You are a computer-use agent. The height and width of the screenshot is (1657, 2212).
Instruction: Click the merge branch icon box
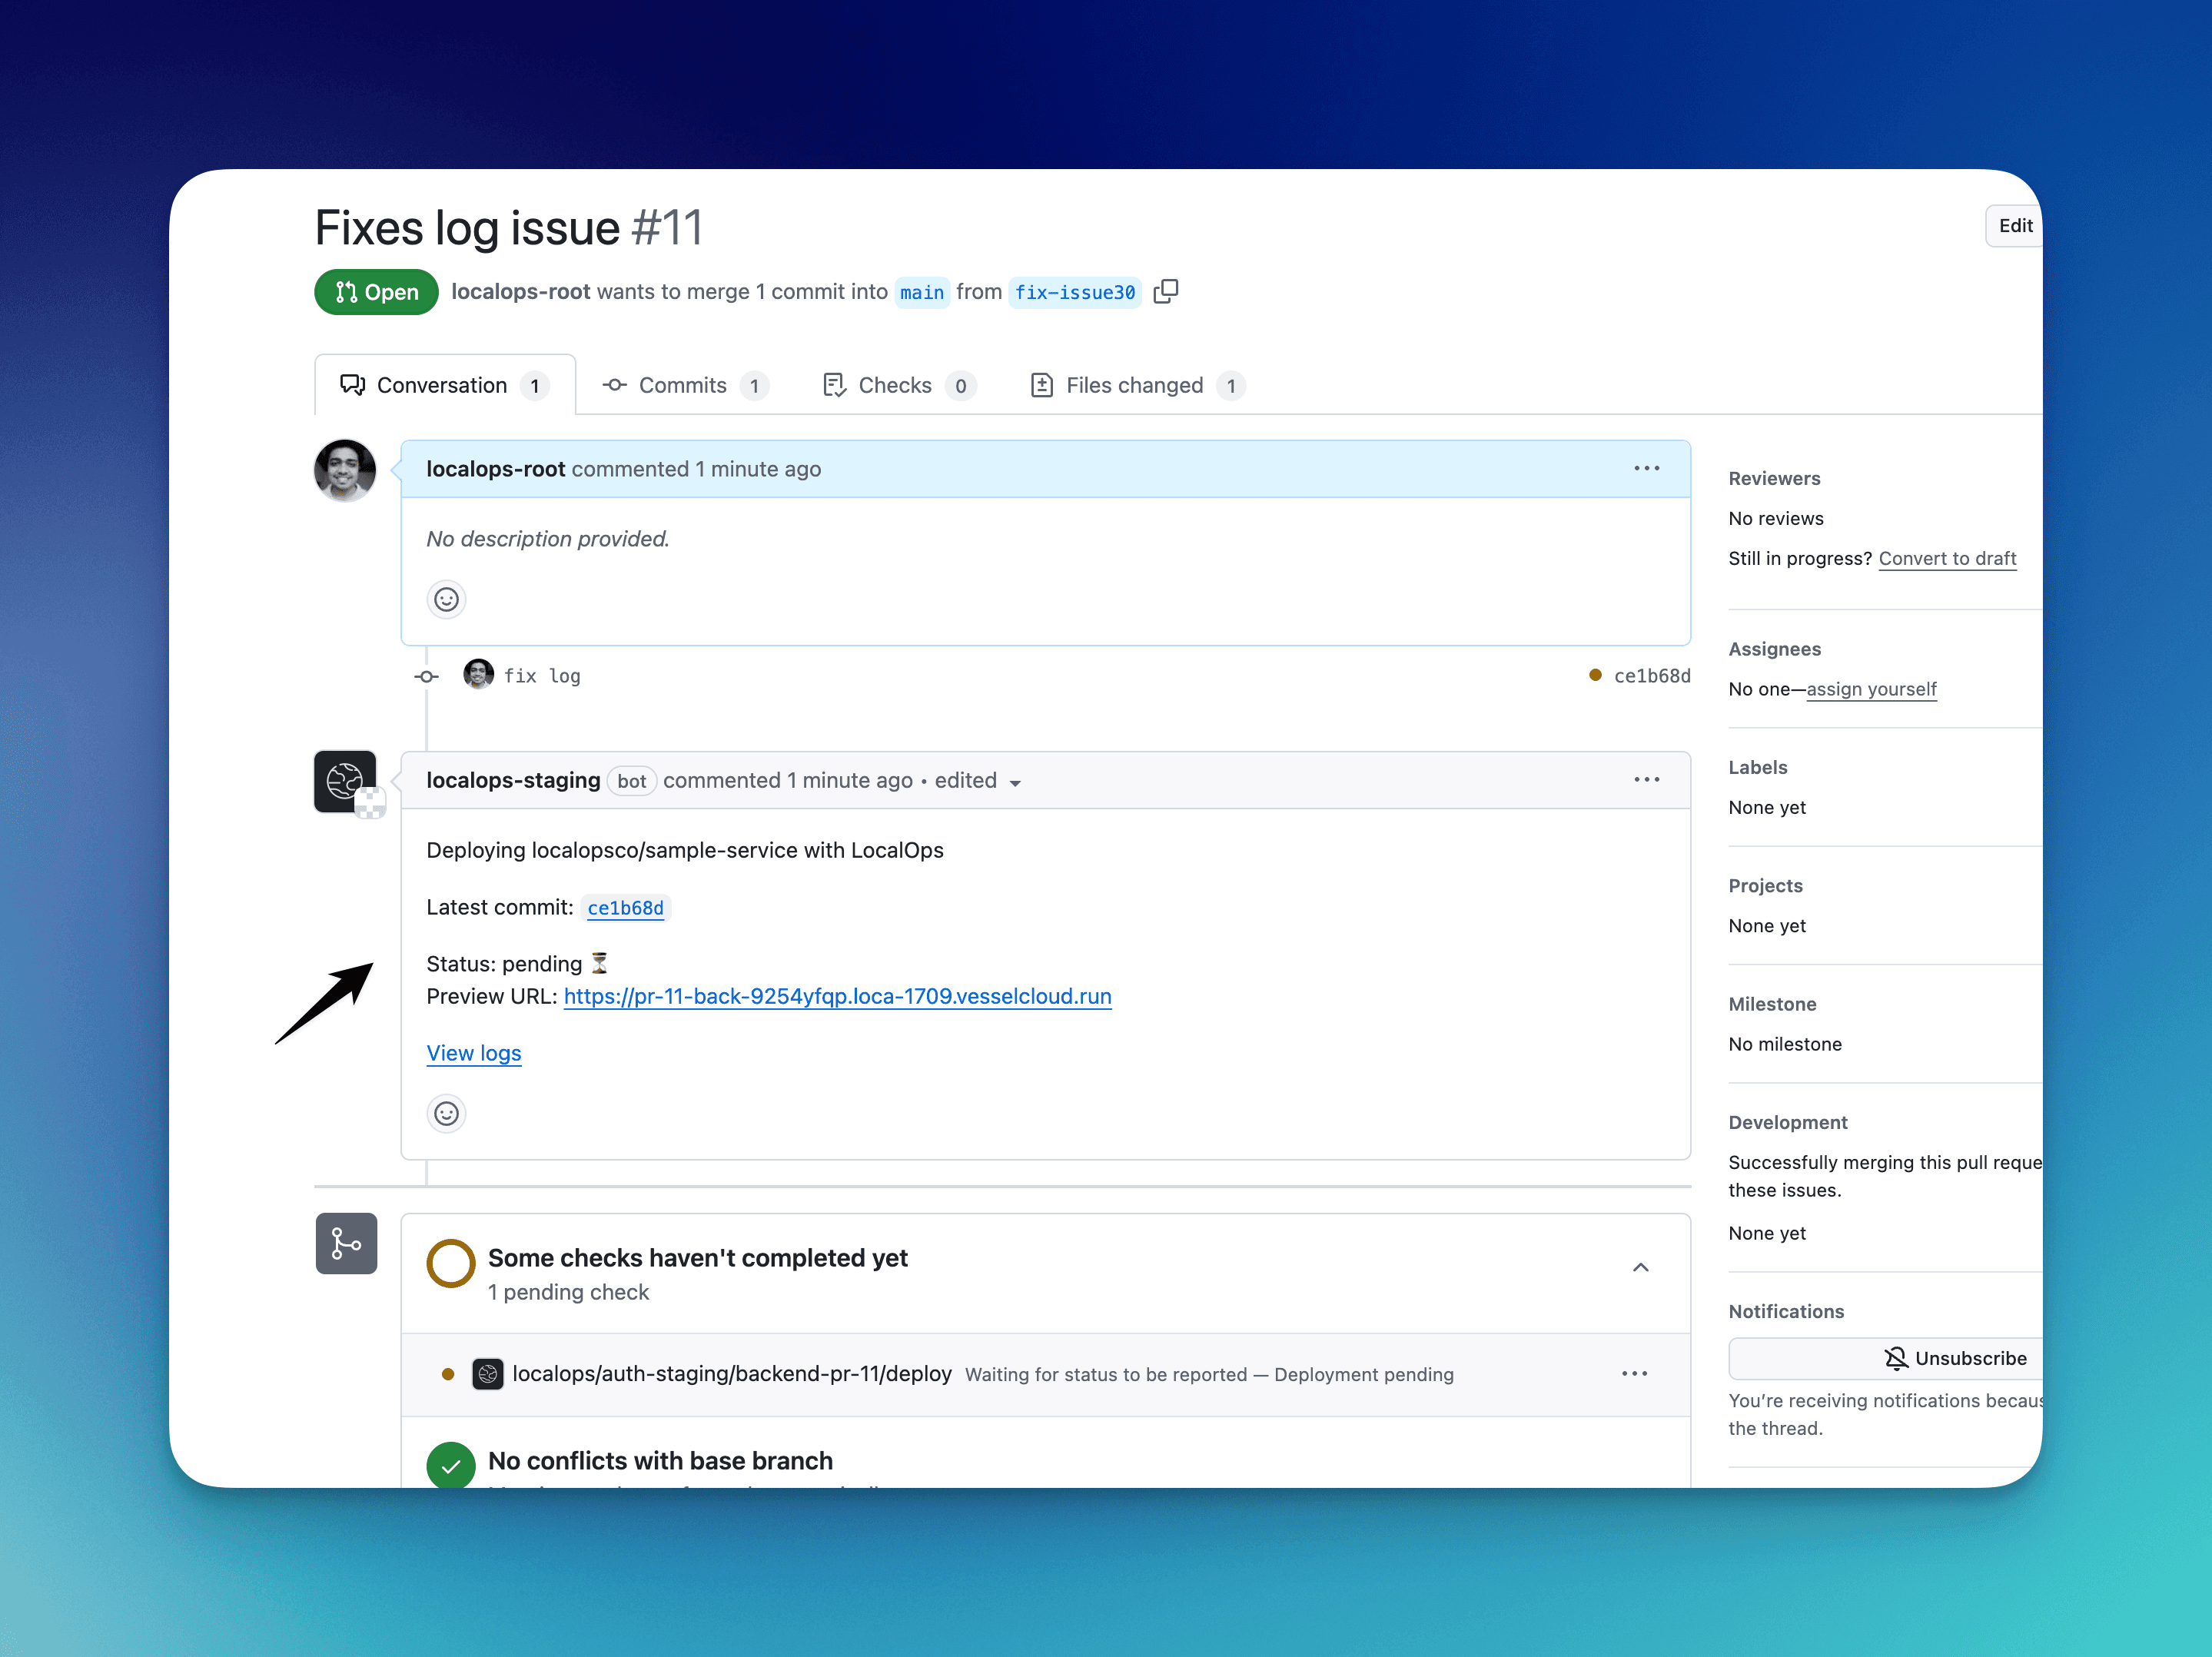(346, 1243)
